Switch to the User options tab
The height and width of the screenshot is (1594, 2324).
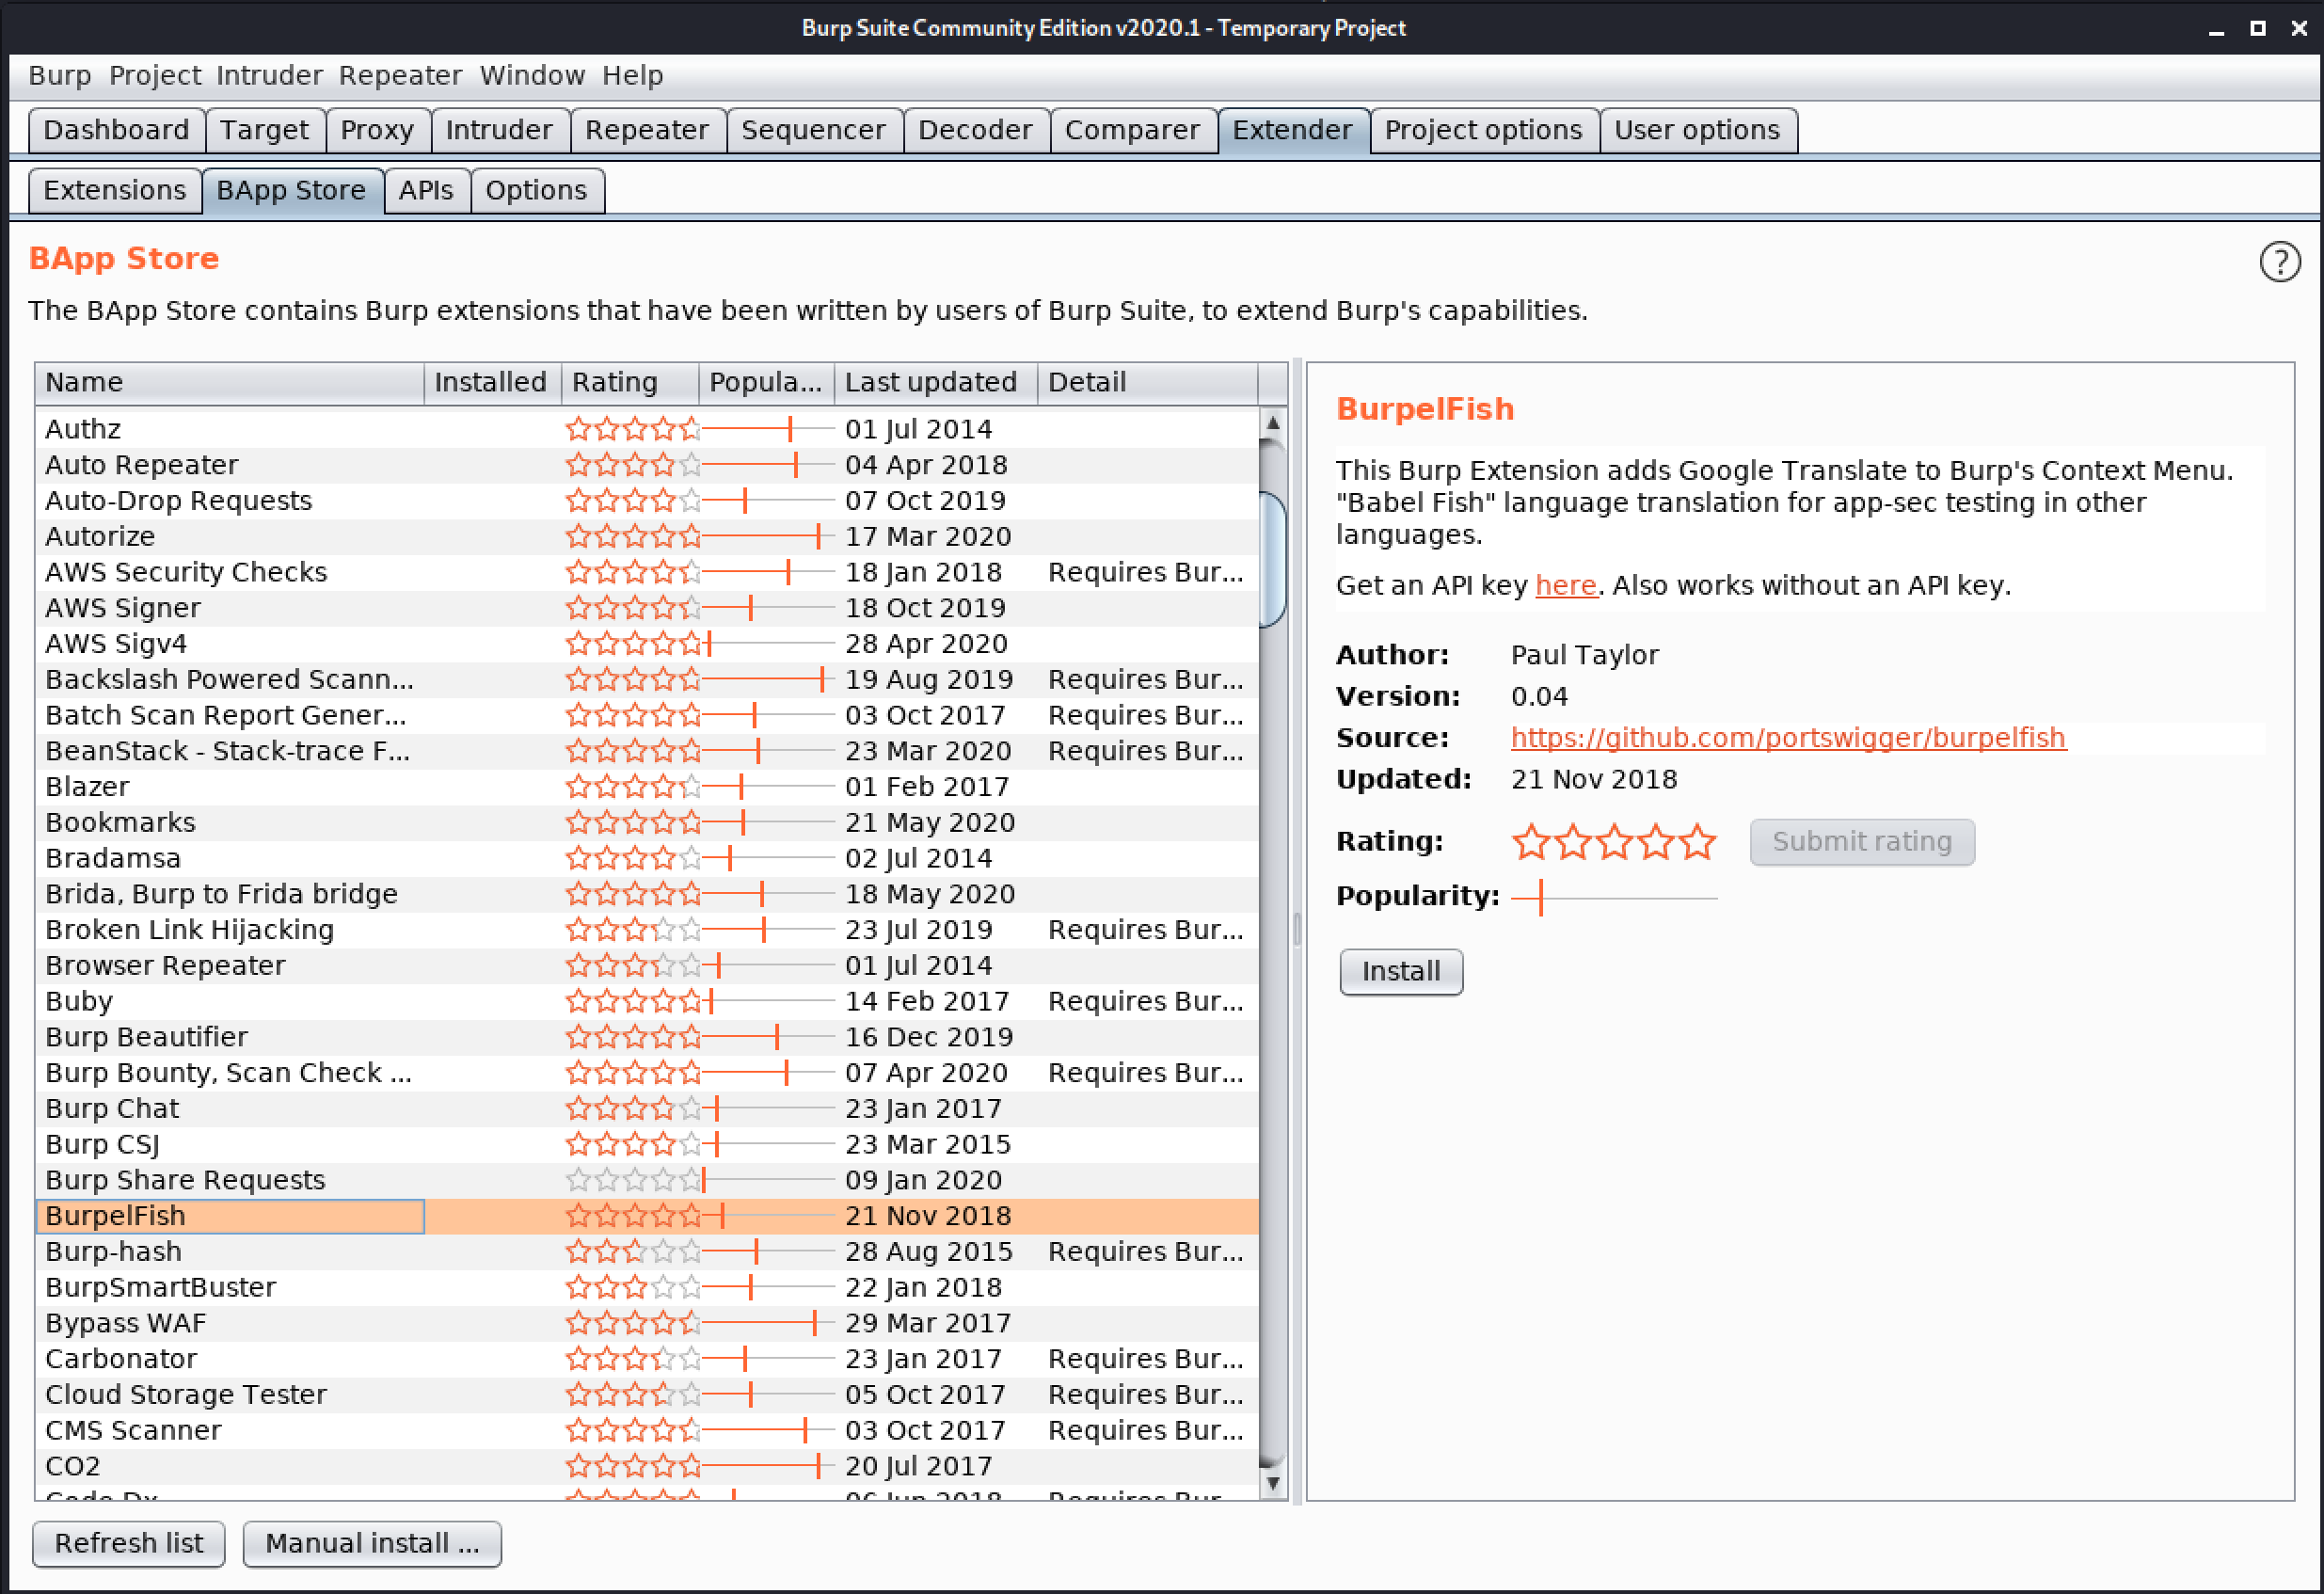1697,130
